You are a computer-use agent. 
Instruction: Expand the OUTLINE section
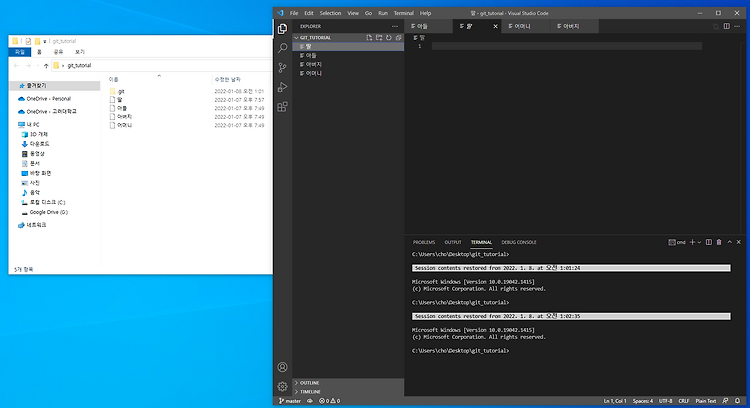(x=348, y=383)
